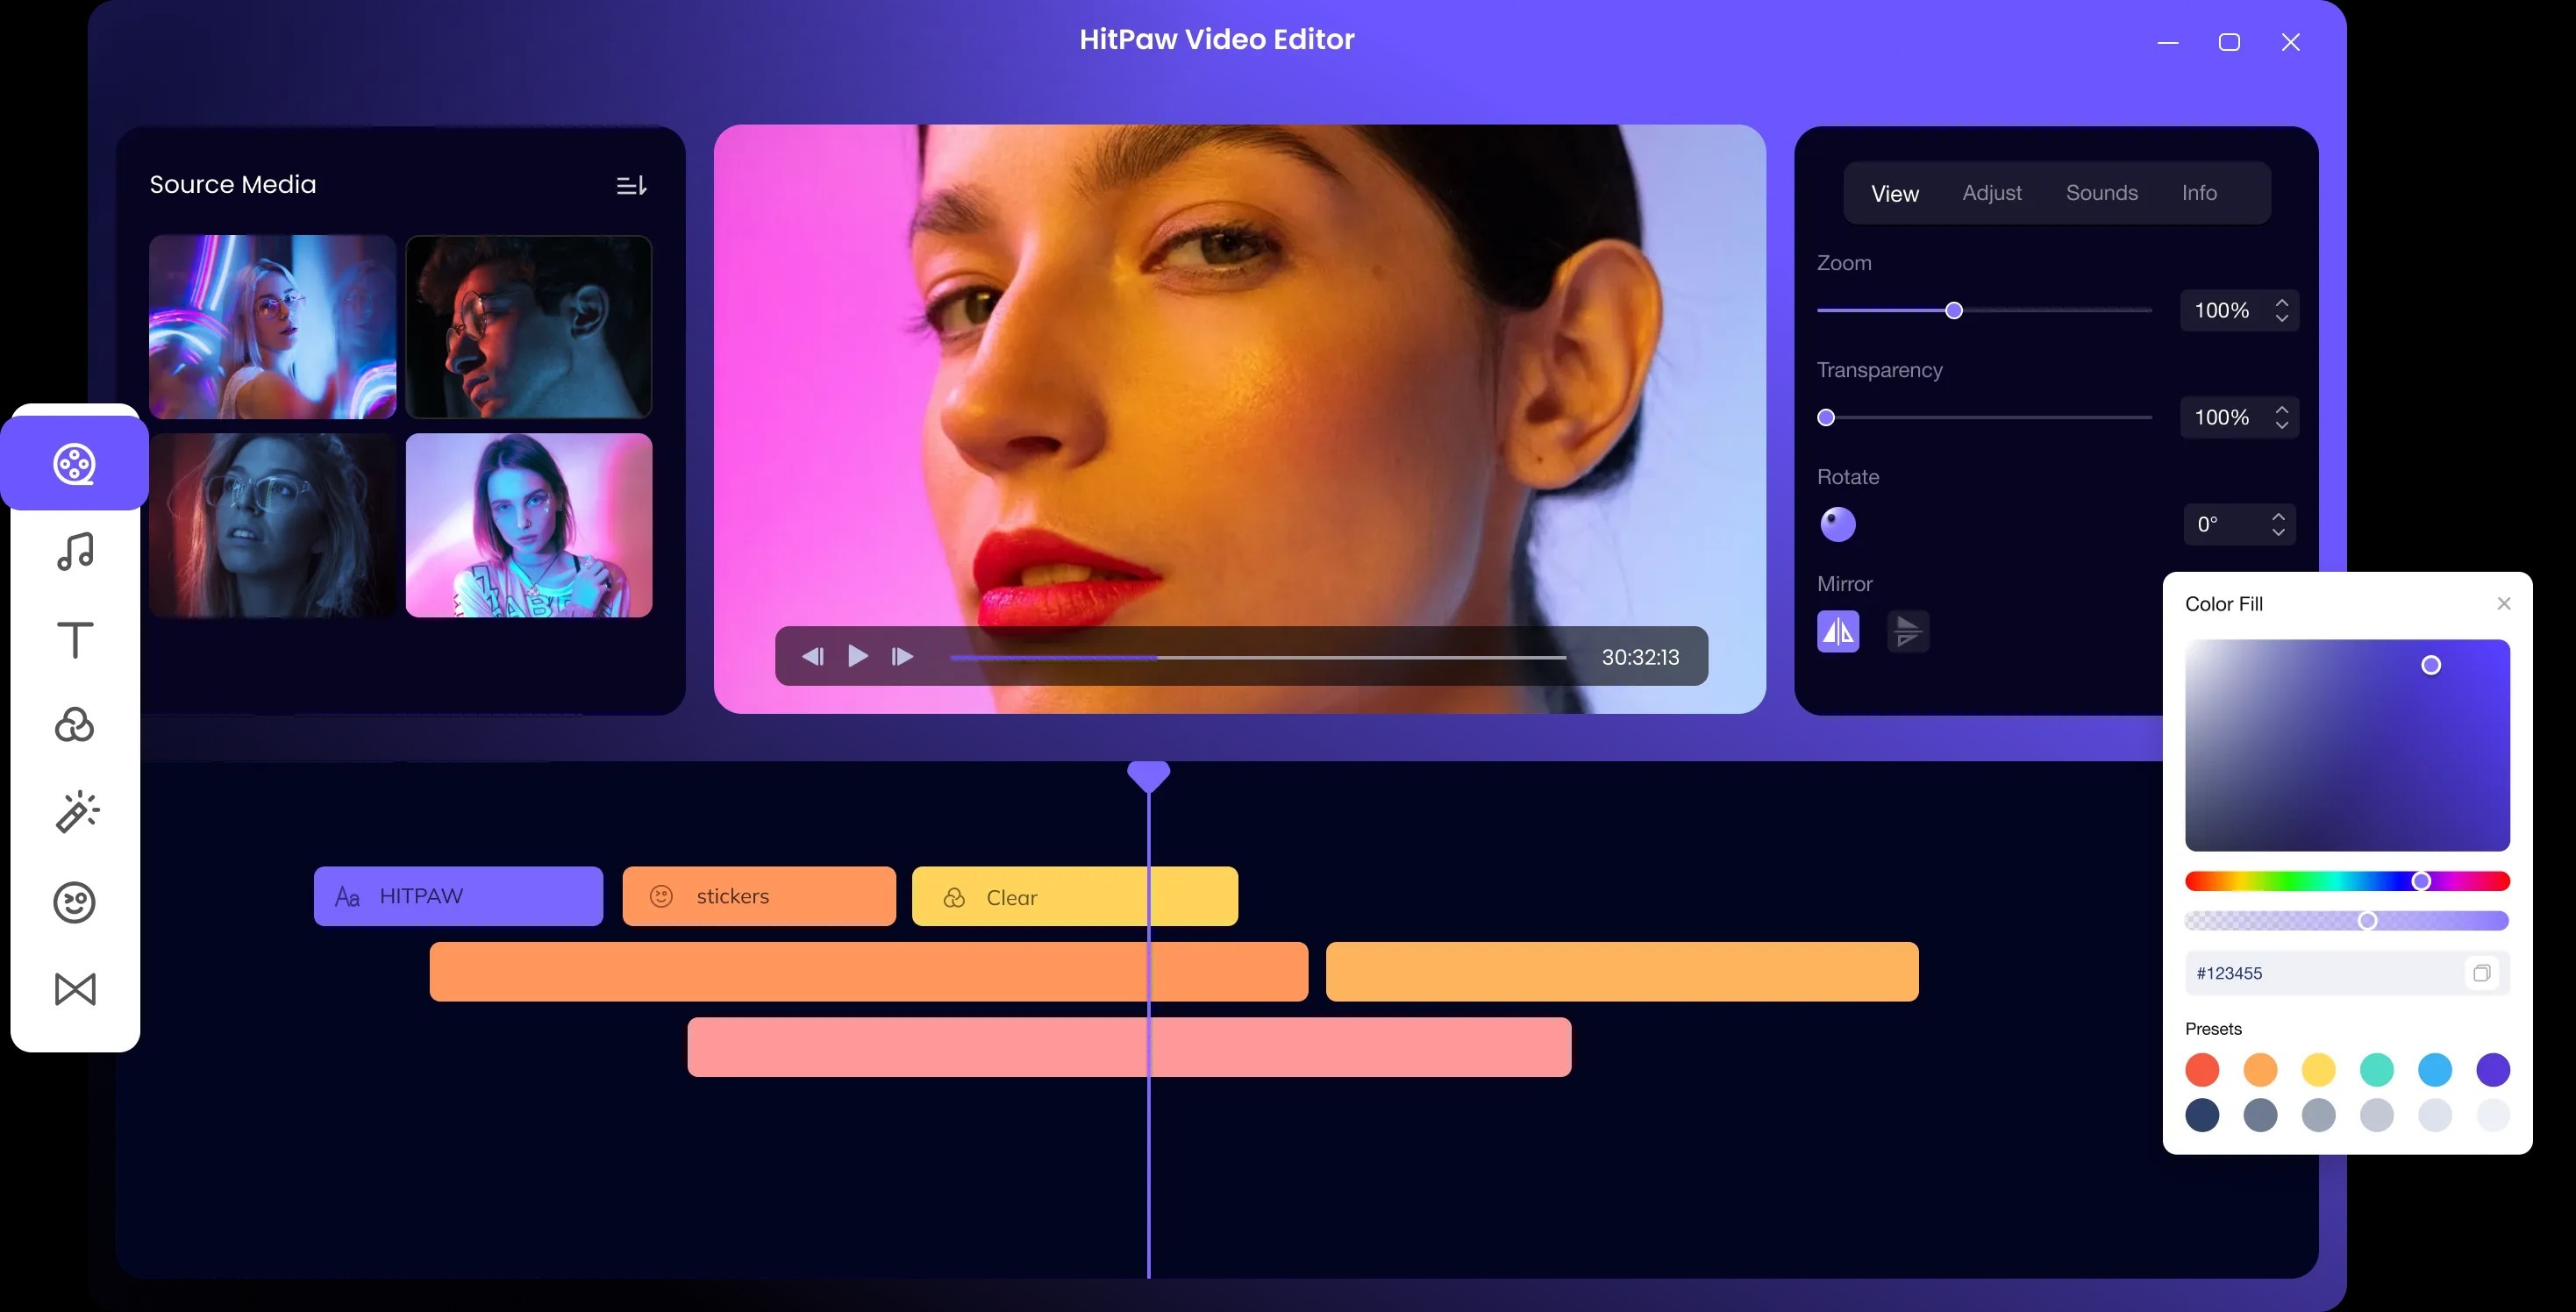Image resolution: width=2576 pixels, height=1312 pixels.
Task: Pick the green preset color swatch
Action: (2378, 1069)
